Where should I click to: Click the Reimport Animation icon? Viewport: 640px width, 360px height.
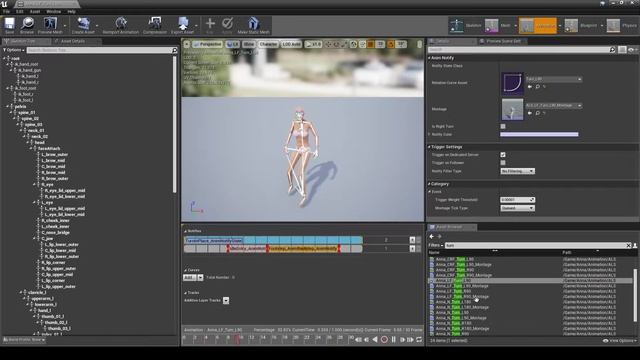pos(121,25)
